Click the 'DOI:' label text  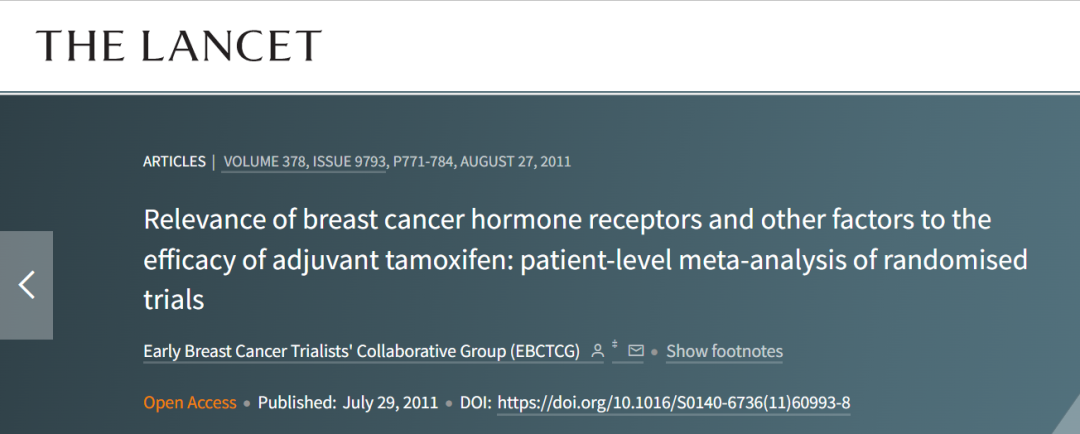click(x=476, y=402)
